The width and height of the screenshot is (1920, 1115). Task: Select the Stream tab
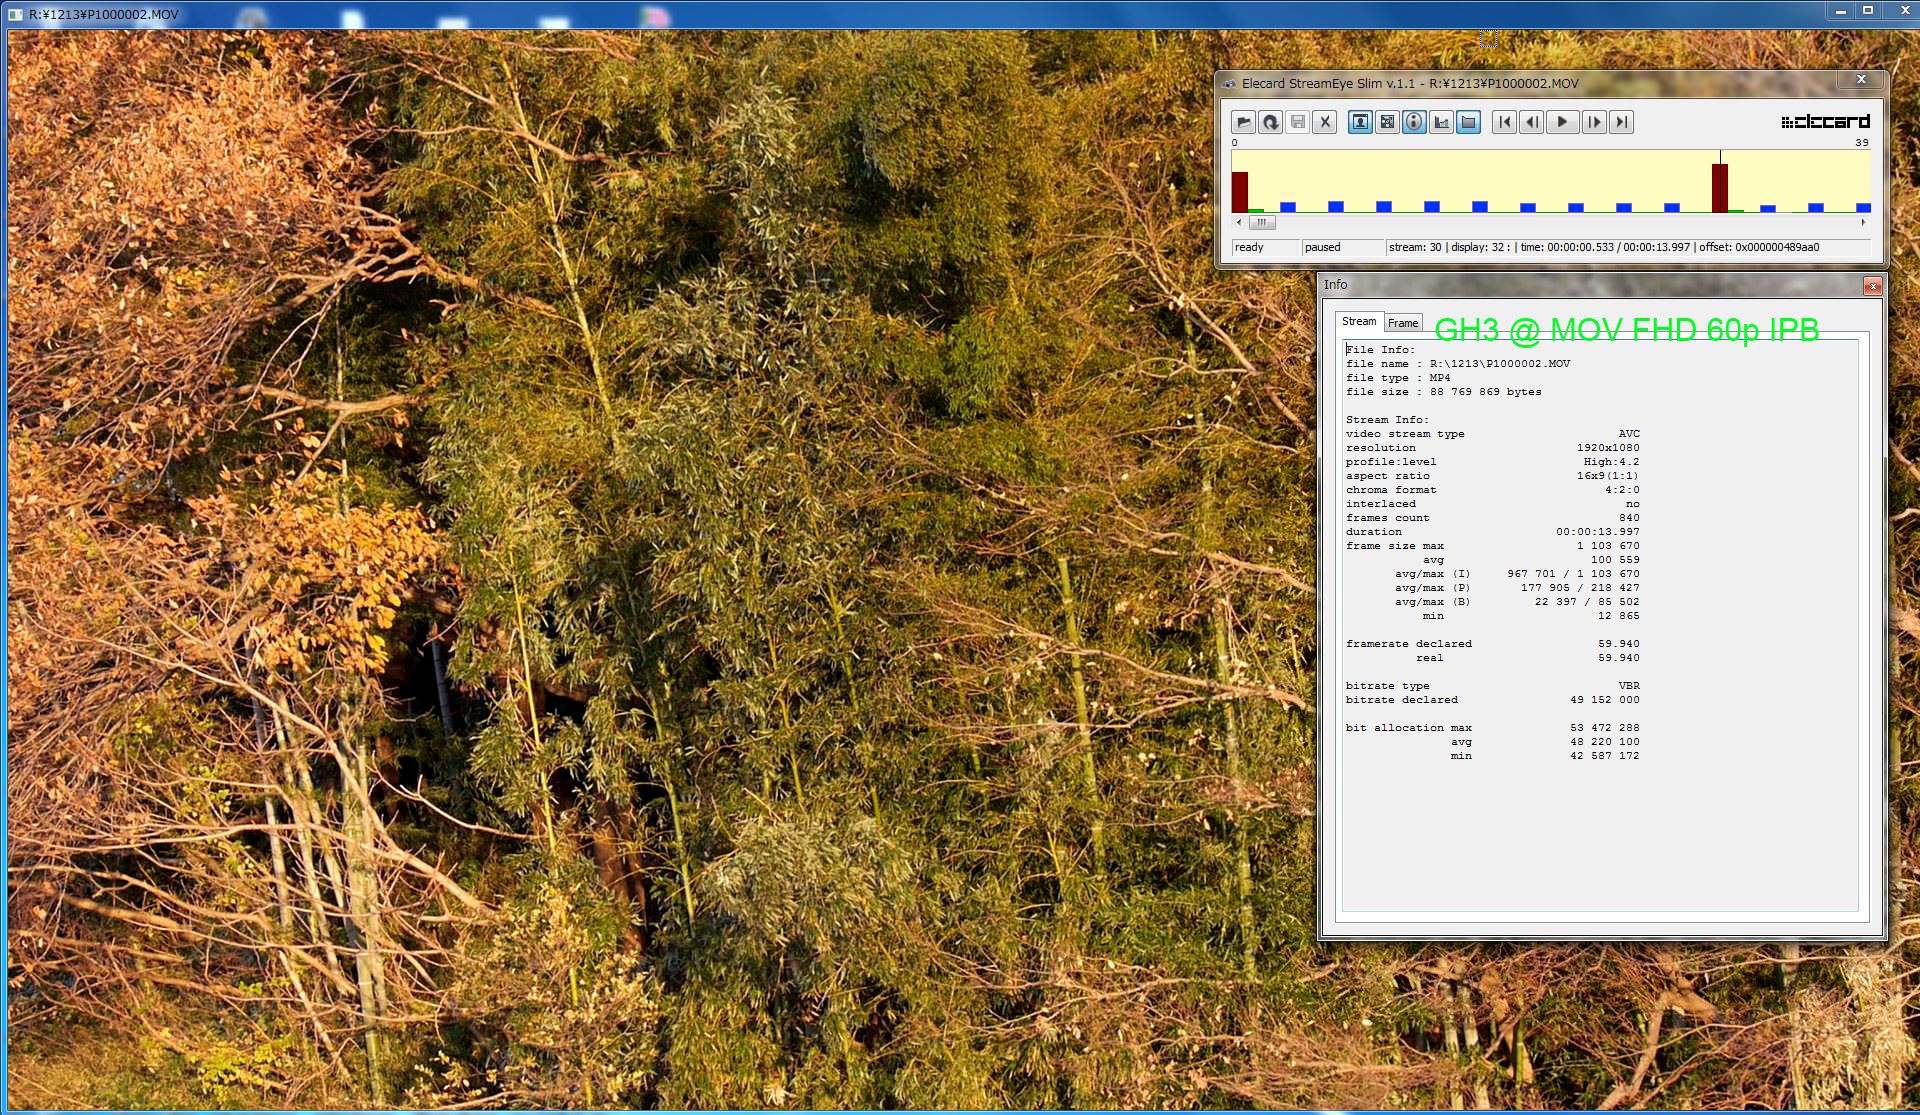(x=1358, y=321)
